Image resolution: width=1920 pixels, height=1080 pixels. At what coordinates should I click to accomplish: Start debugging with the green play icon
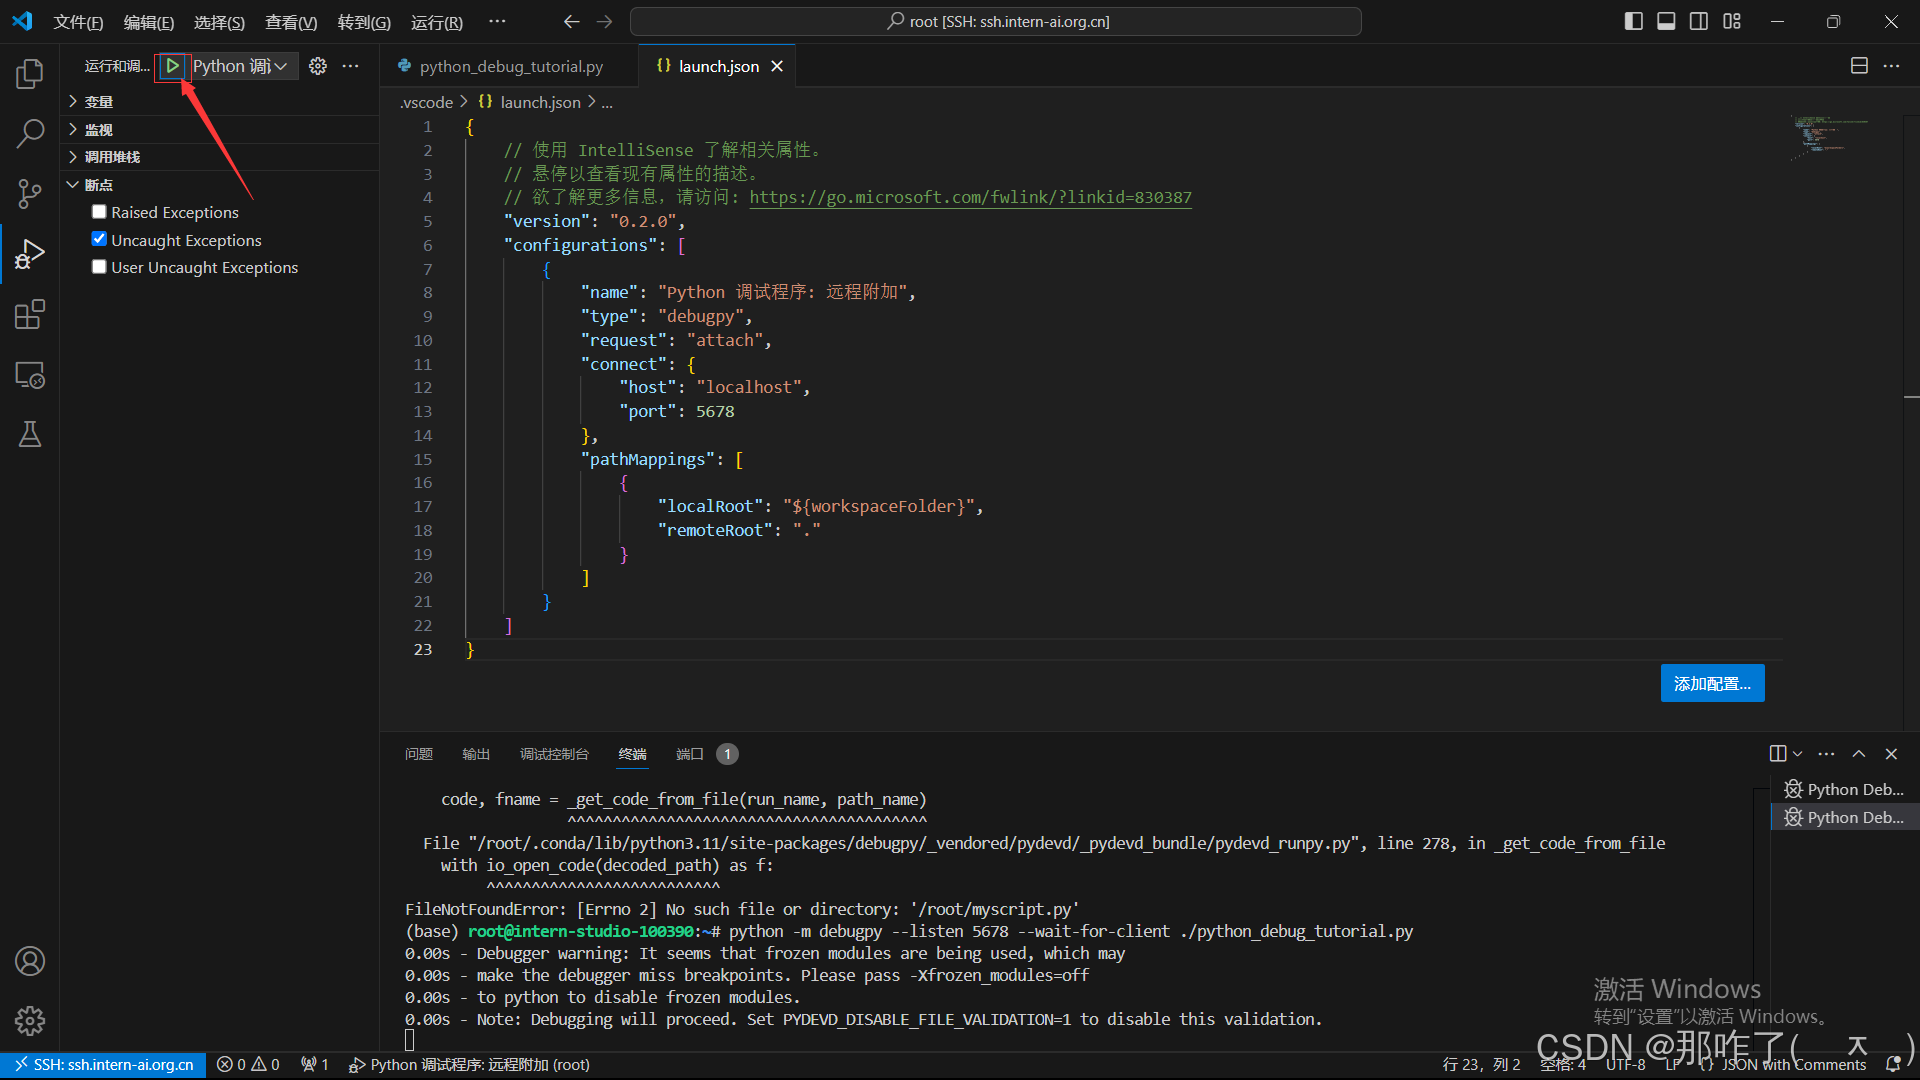(172, 65)
